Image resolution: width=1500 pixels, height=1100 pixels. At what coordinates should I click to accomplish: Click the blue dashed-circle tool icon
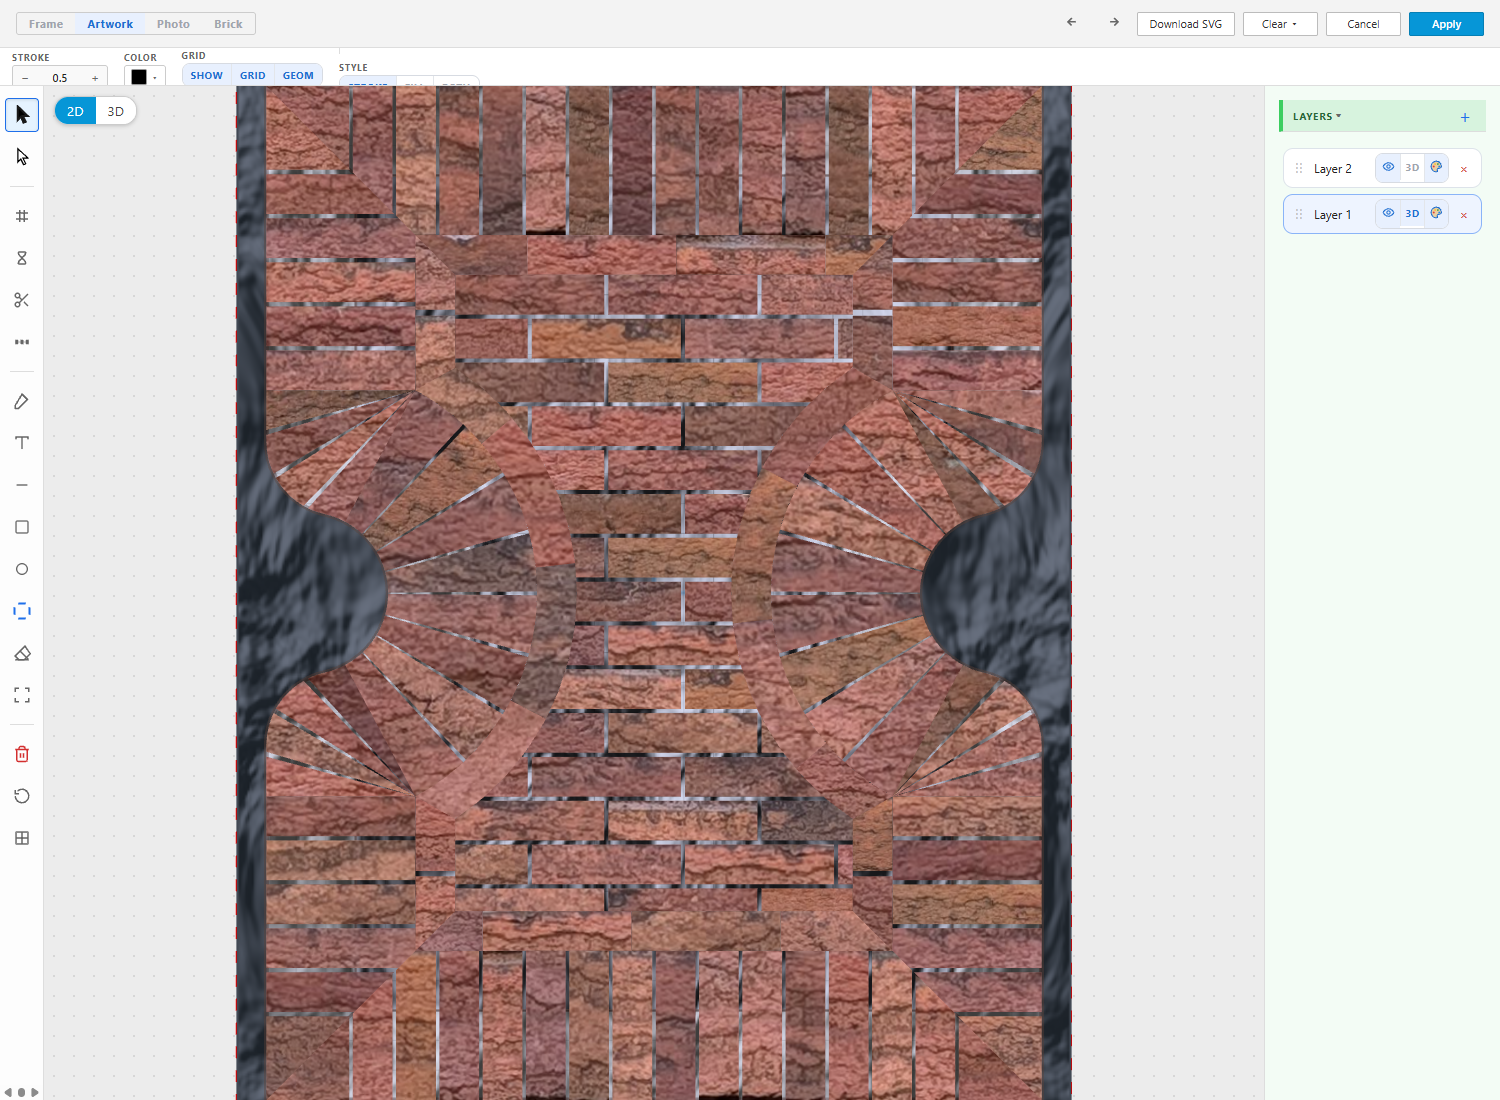[22, 611]
